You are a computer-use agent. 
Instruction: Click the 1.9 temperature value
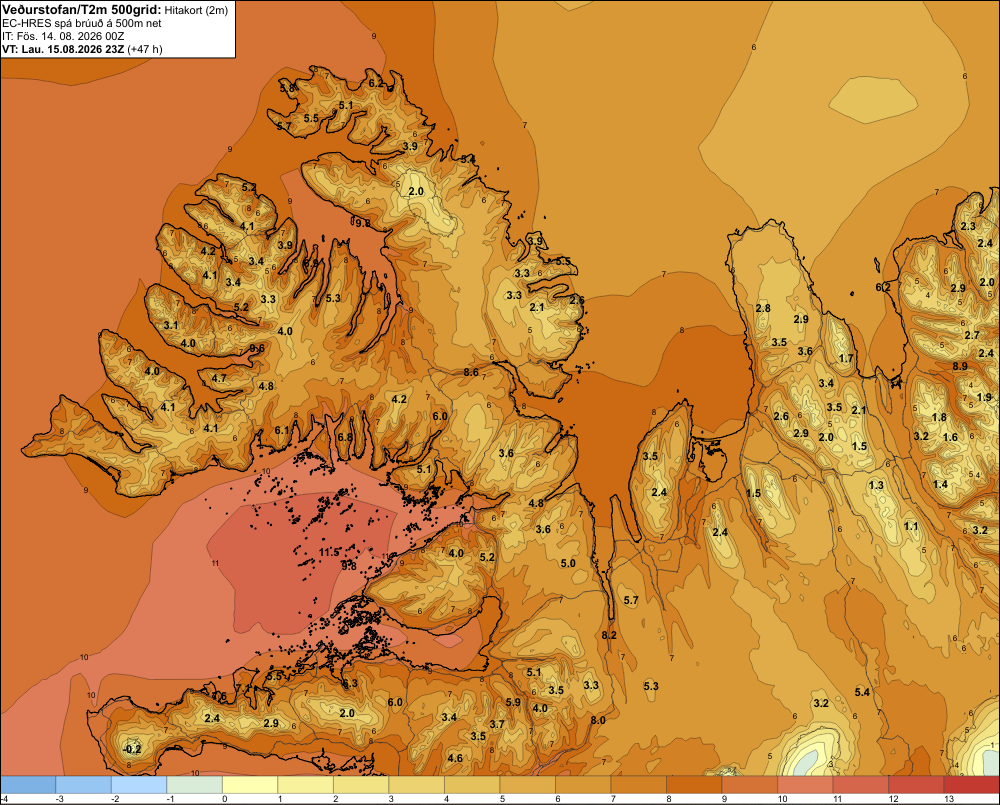pyautogui.click(x=984, y=397)
